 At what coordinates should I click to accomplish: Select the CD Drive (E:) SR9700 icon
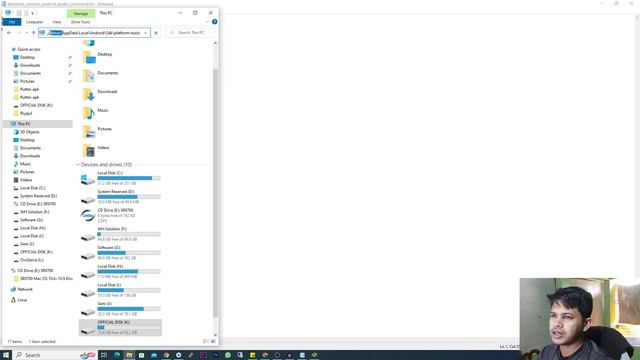88,215
